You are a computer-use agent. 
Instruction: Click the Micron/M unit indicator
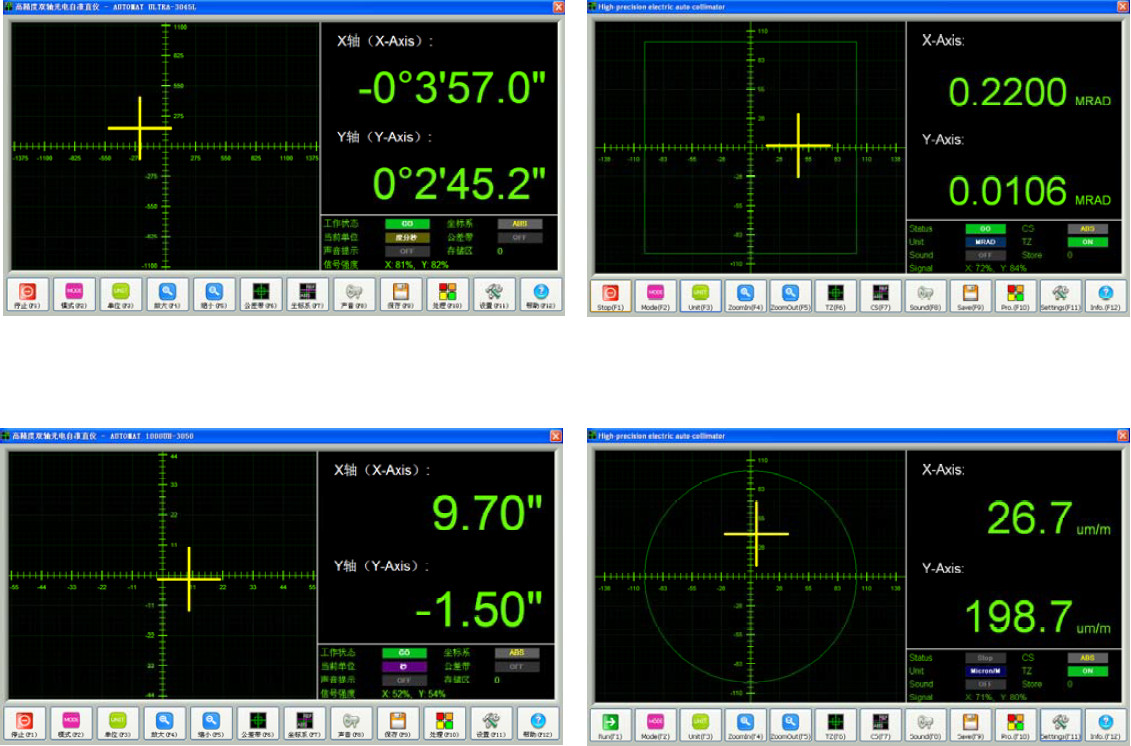tap(985, 671)
